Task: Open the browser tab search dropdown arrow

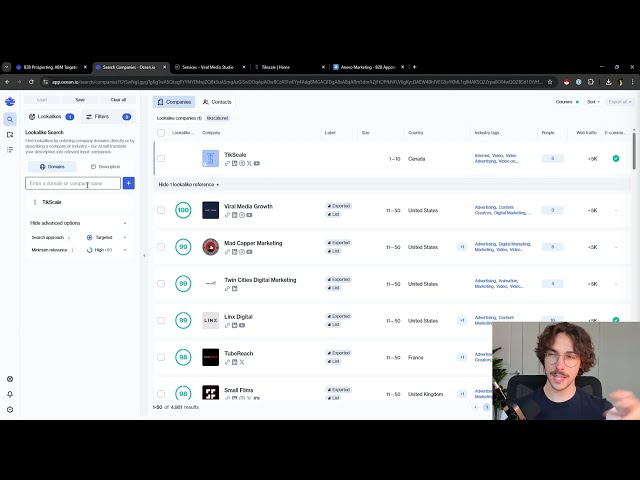Action: (7, 67)
